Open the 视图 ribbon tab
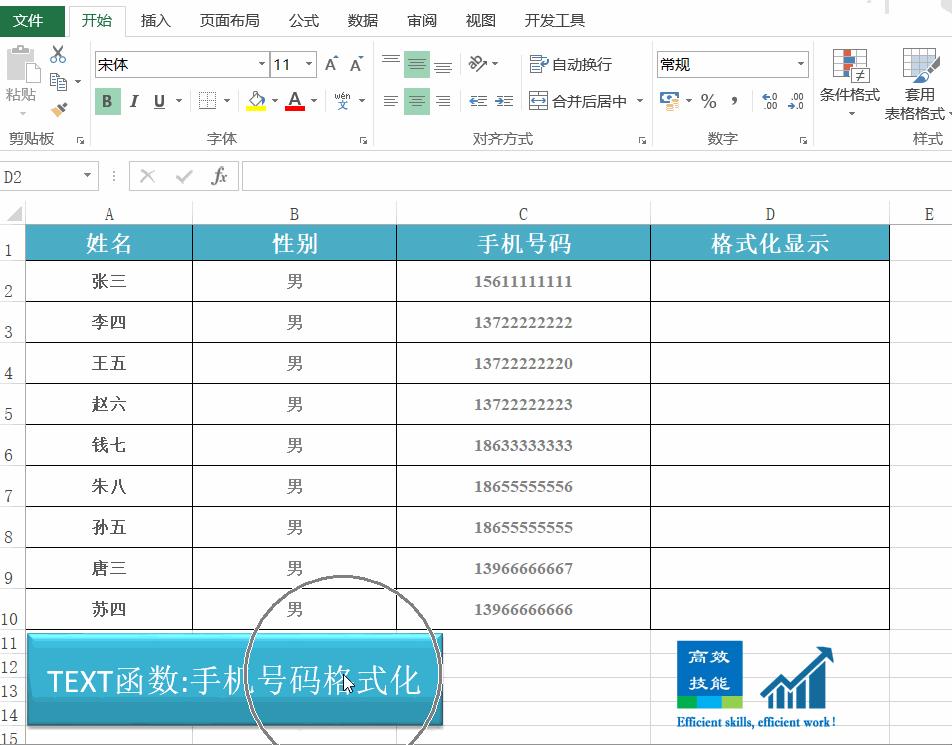Image resolution: width=952 pixels, height=745 pixels. [x=480, y=19]
